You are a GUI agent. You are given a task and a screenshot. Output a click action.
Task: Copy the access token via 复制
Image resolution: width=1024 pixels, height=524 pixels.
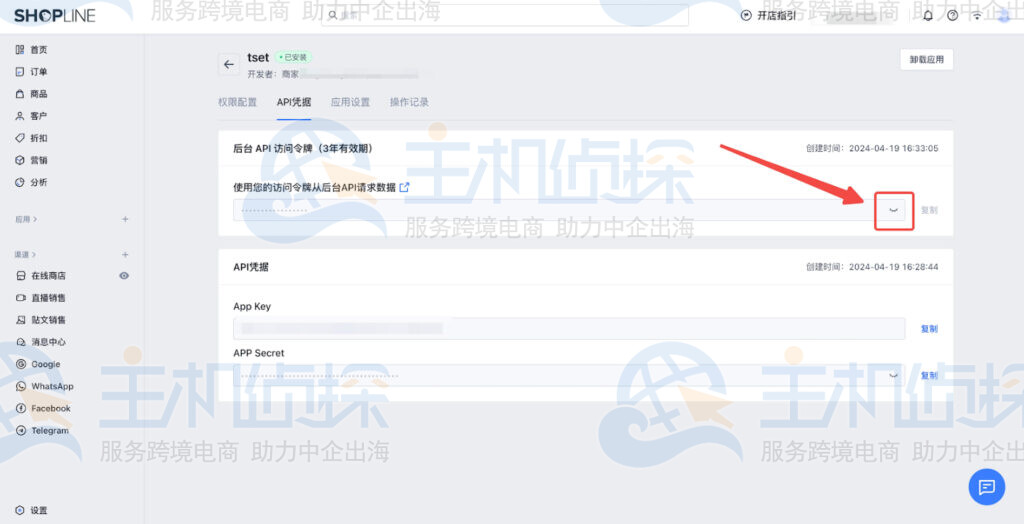929,210
